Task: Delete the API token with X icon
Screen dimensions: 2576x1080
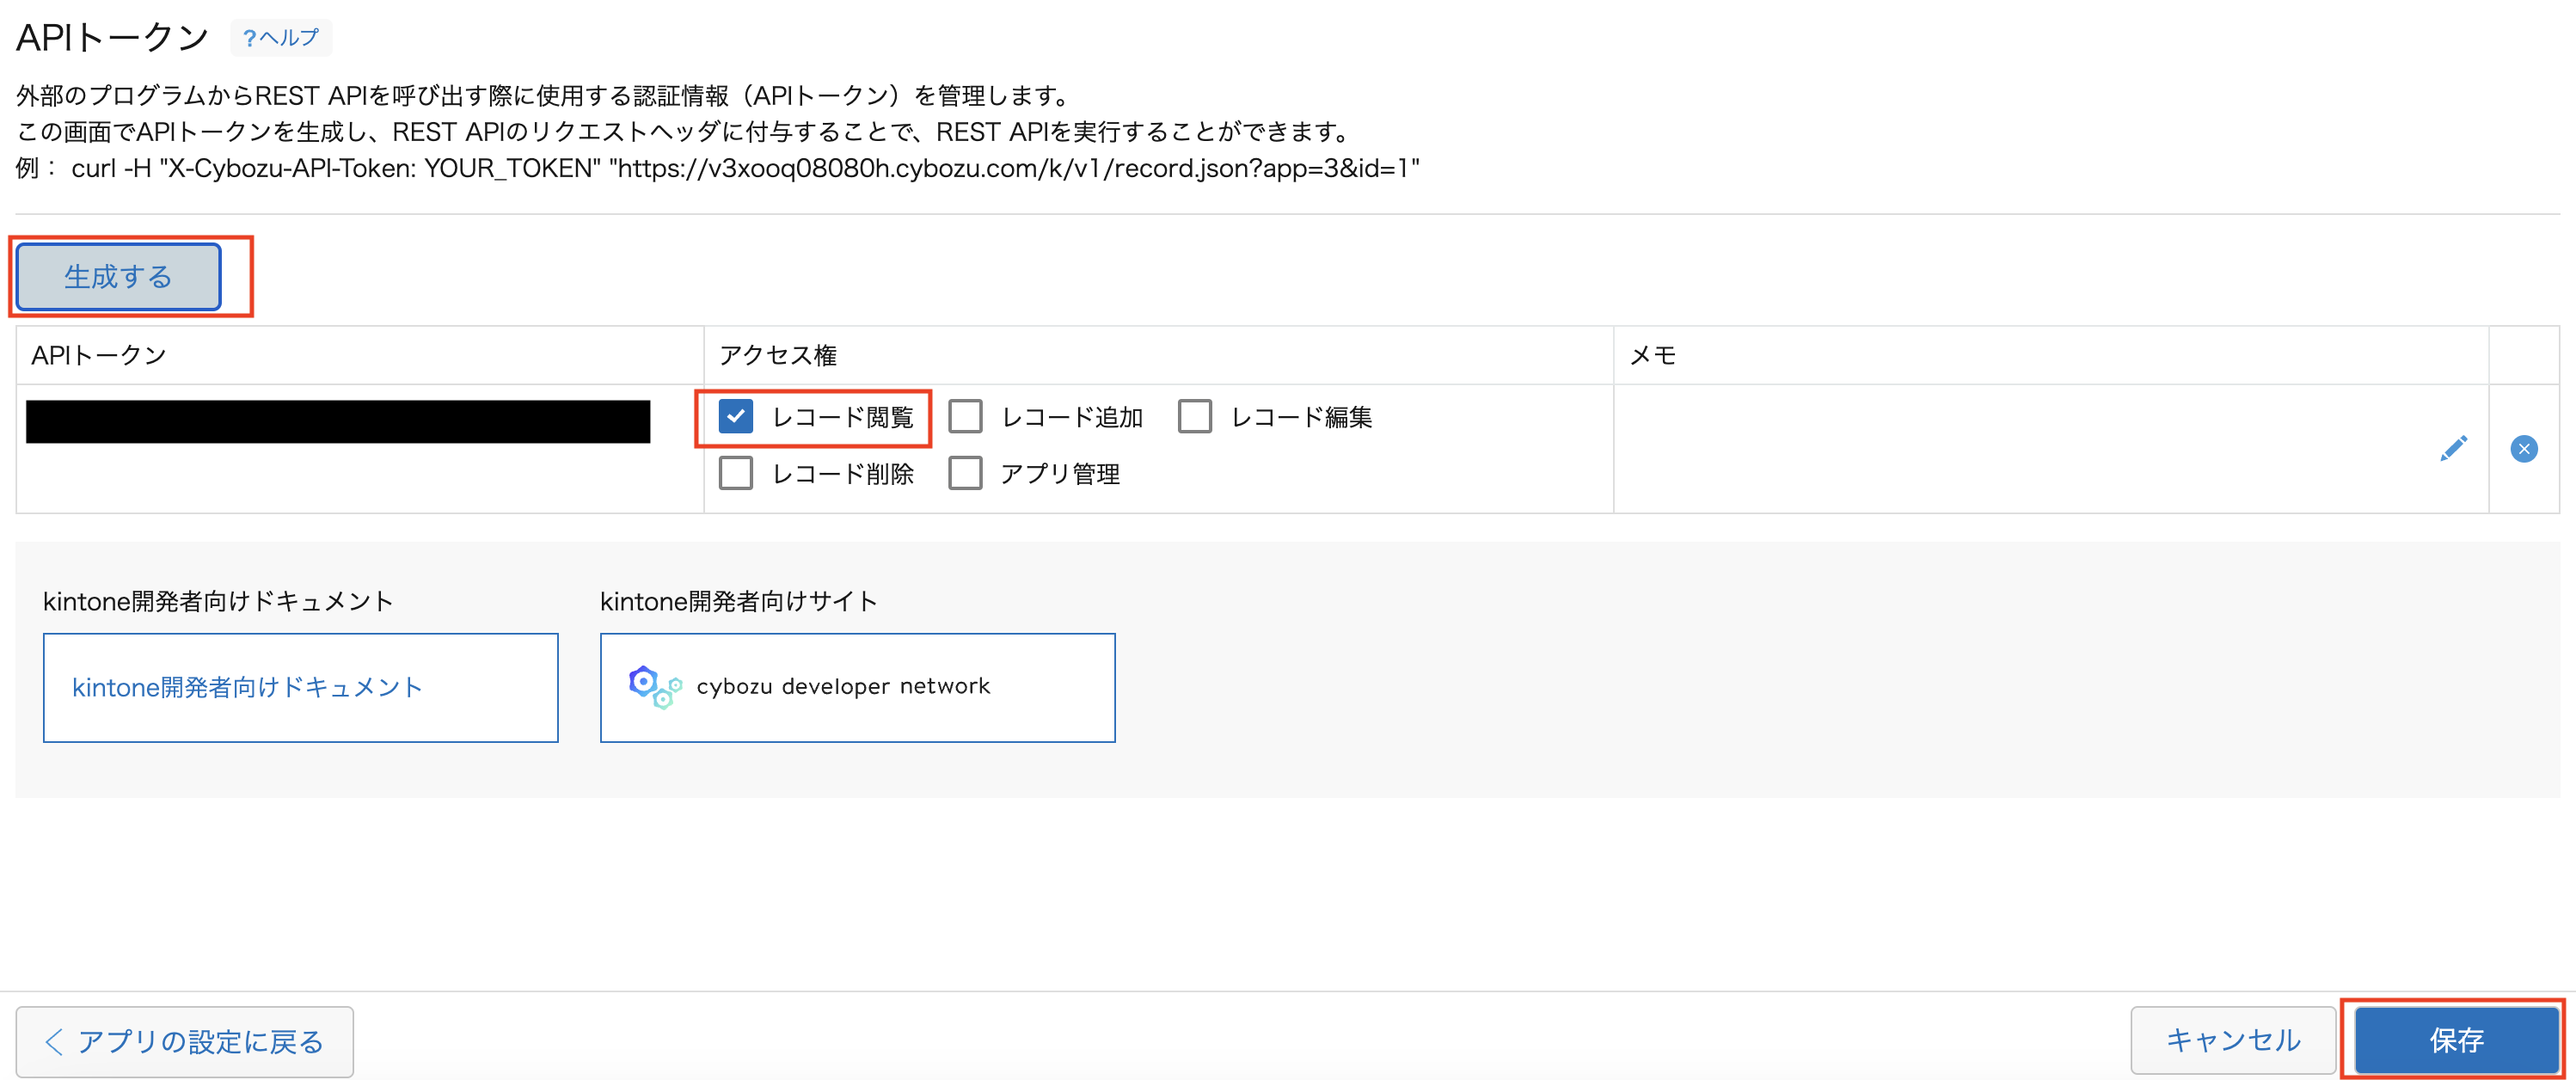Action: pos(2523,449)
